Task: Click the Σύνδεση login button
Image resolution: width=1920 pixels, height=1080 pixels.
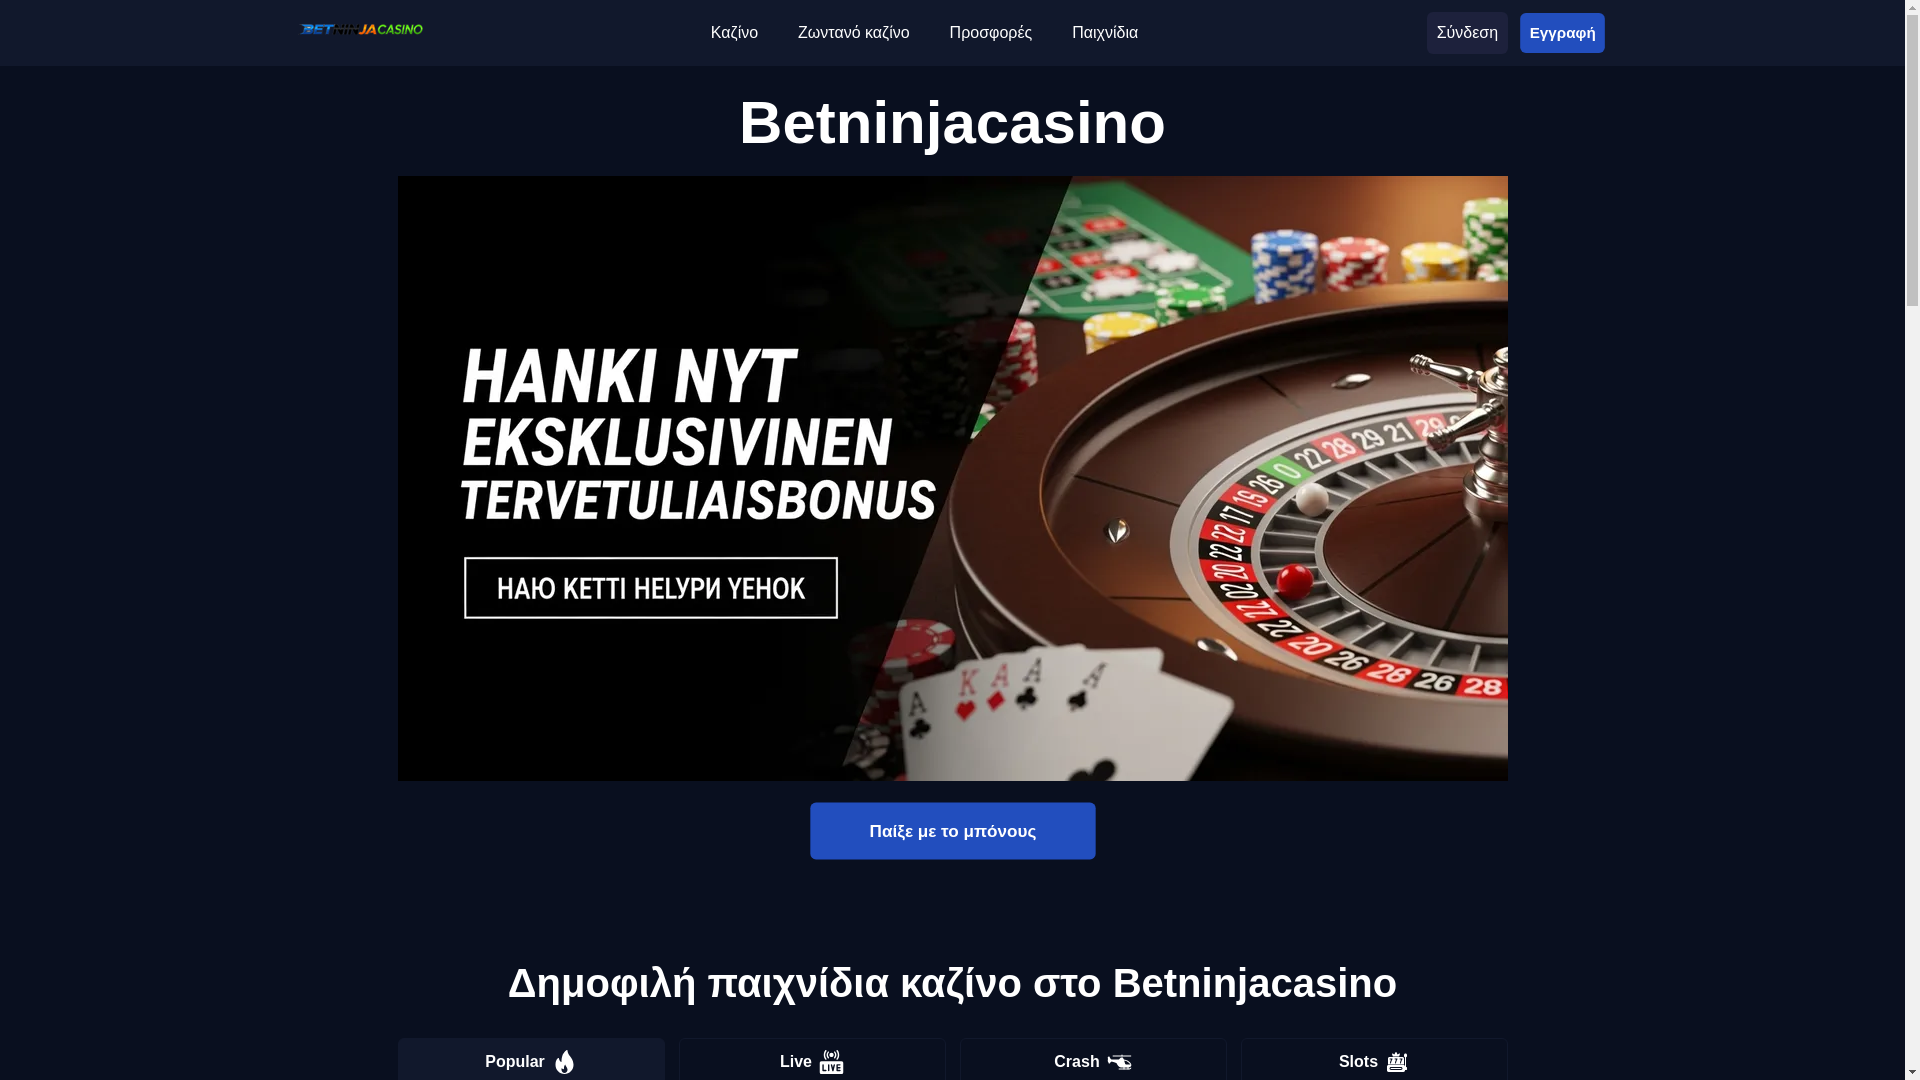Action: (x=1467, y=33)
